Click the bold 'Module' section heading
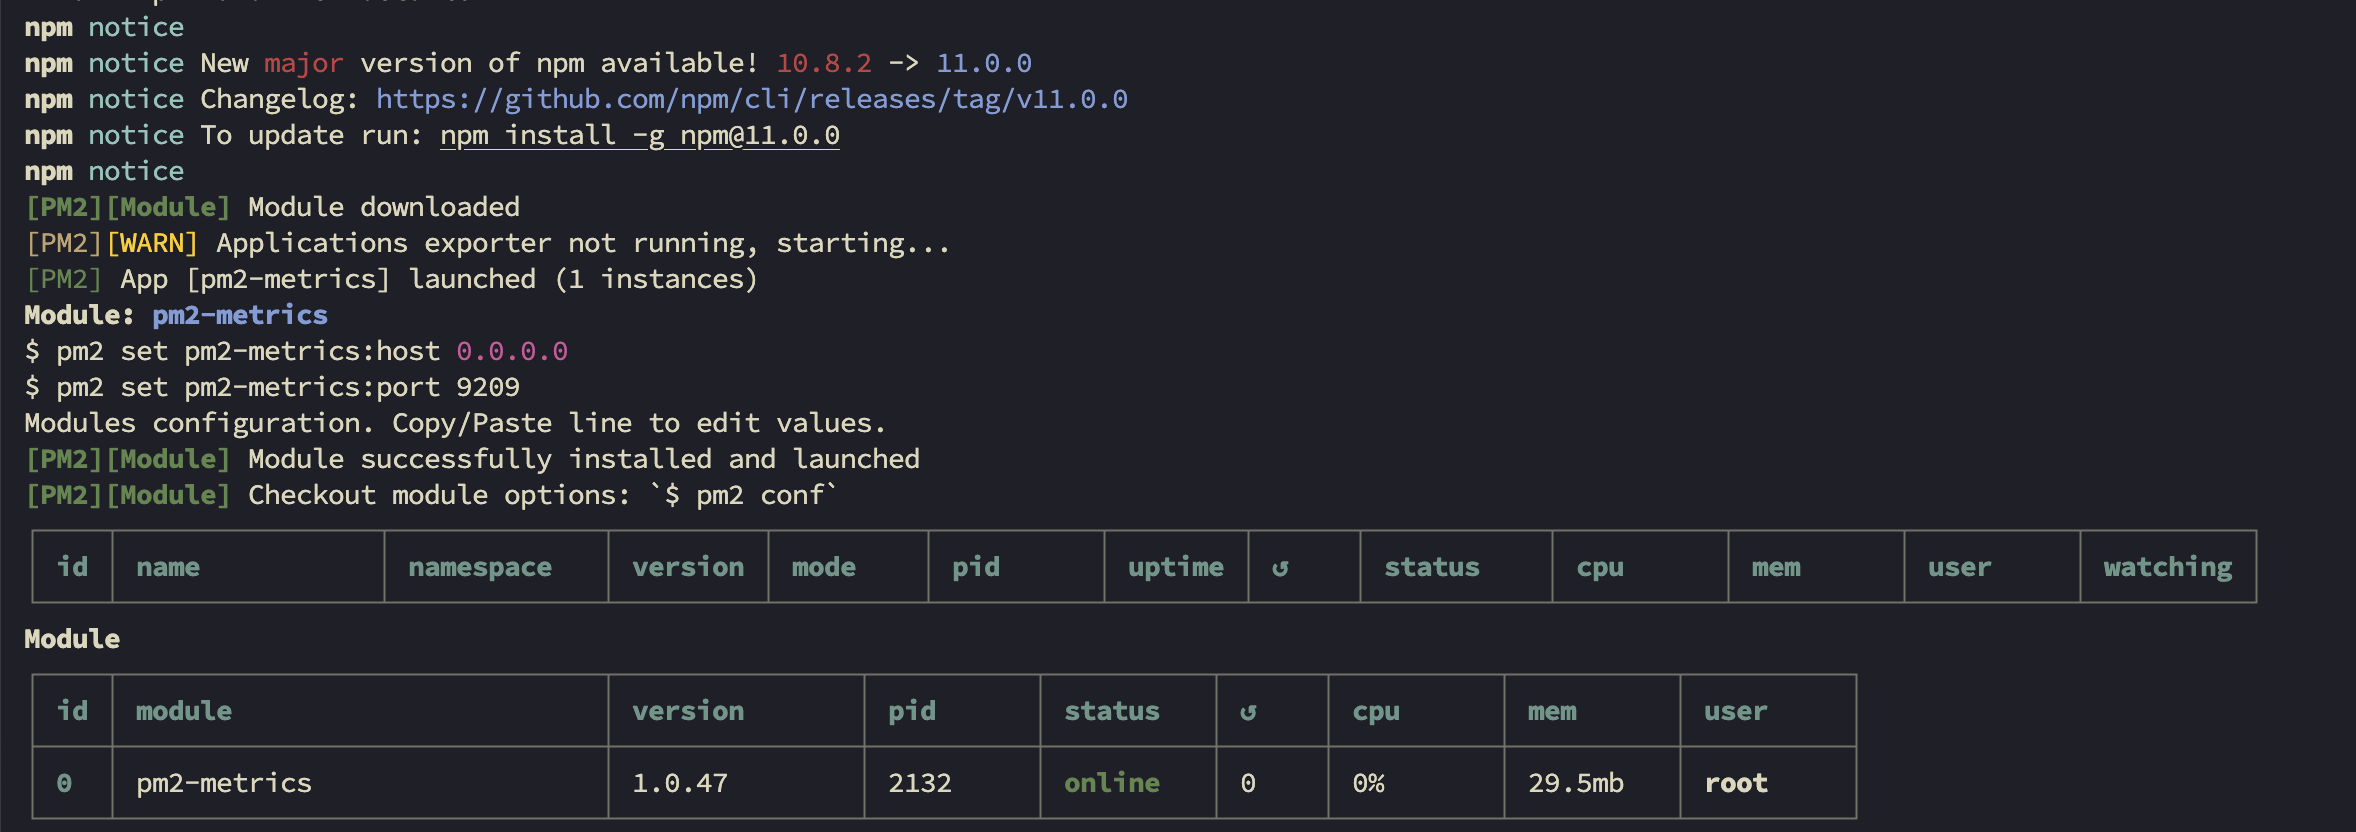The height and width of the screenshot is (832, 2356). click(72, 639)
